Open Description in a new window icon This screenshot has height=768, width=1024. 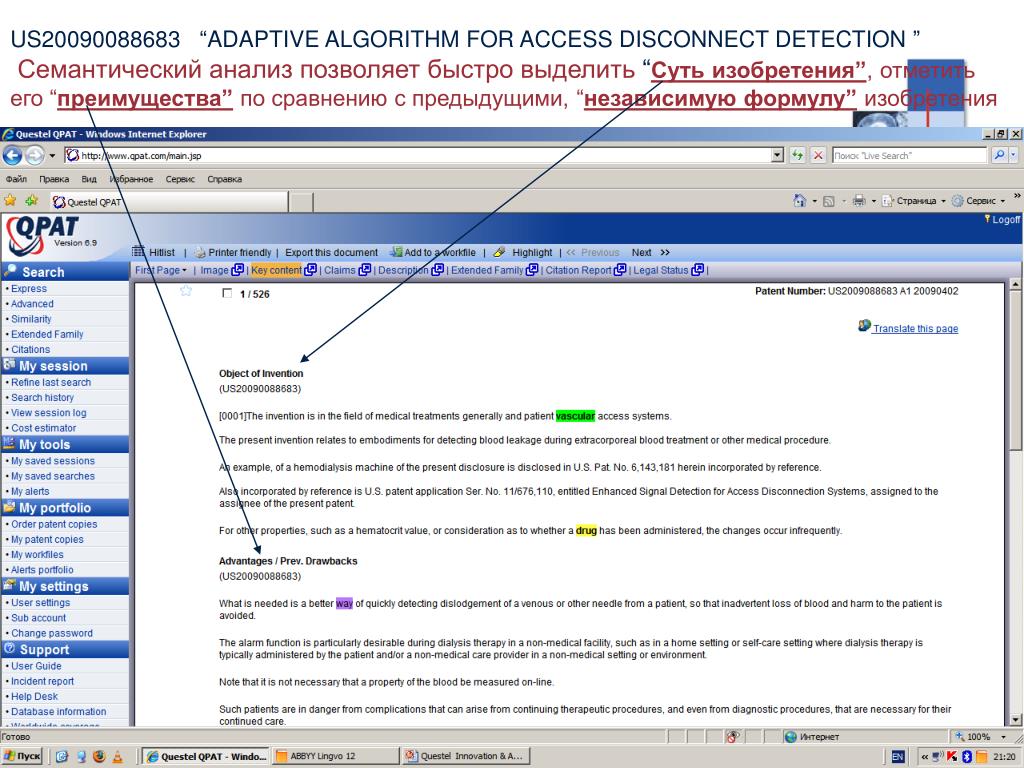pyautogui.click(x=438, y=270)
